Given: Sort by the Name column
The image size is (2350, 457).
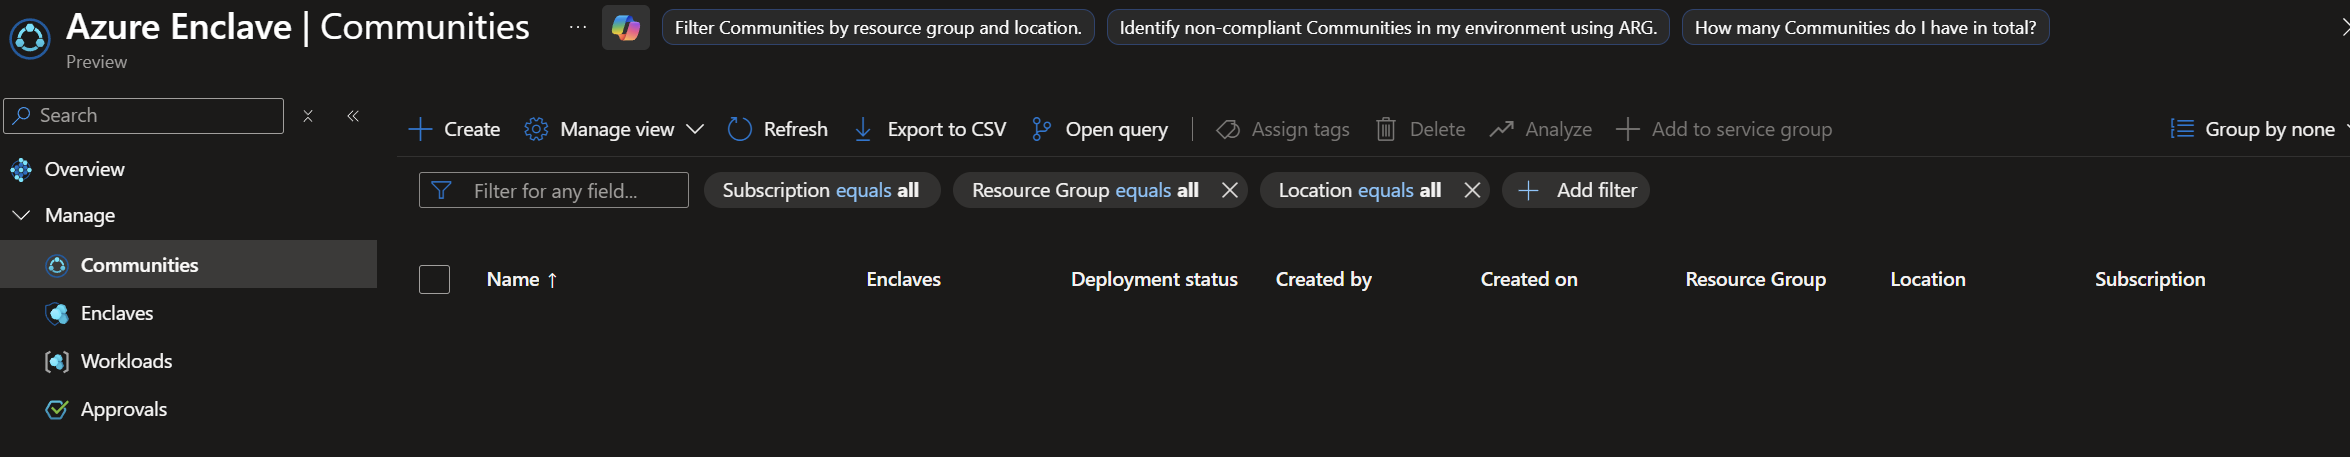Looking at the screenshot, I should 522,279.
